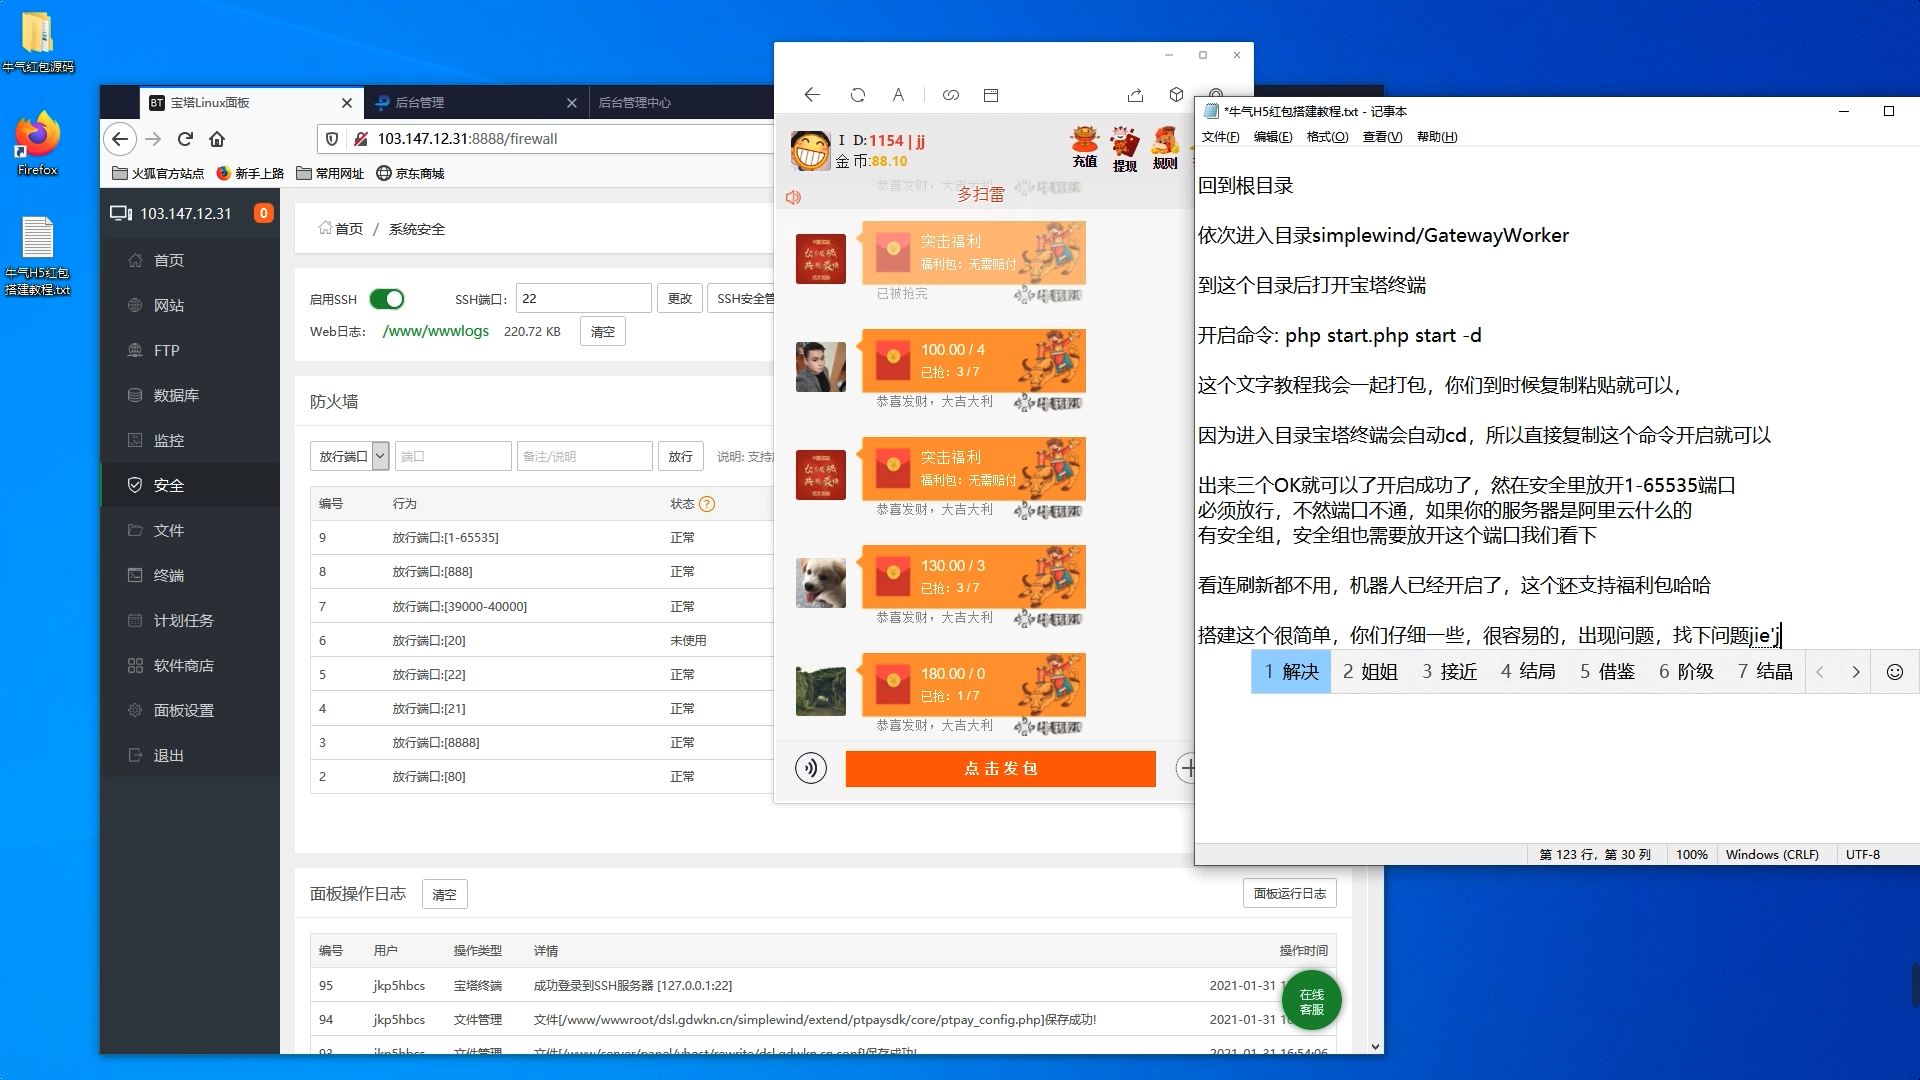Click the Firefox reload page icon
Image resolution: width=1920 pixels, height=1080 pixels.
pyautogui.click(x=185, y=139)
